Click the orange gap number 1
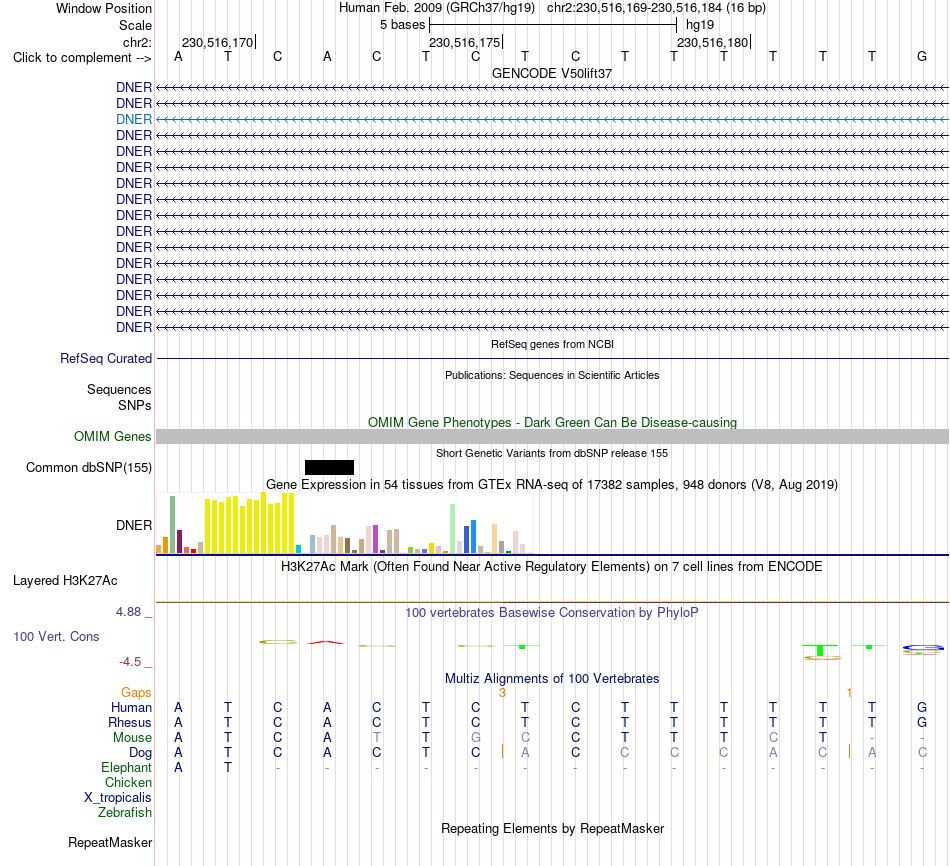 pos(849,692)
